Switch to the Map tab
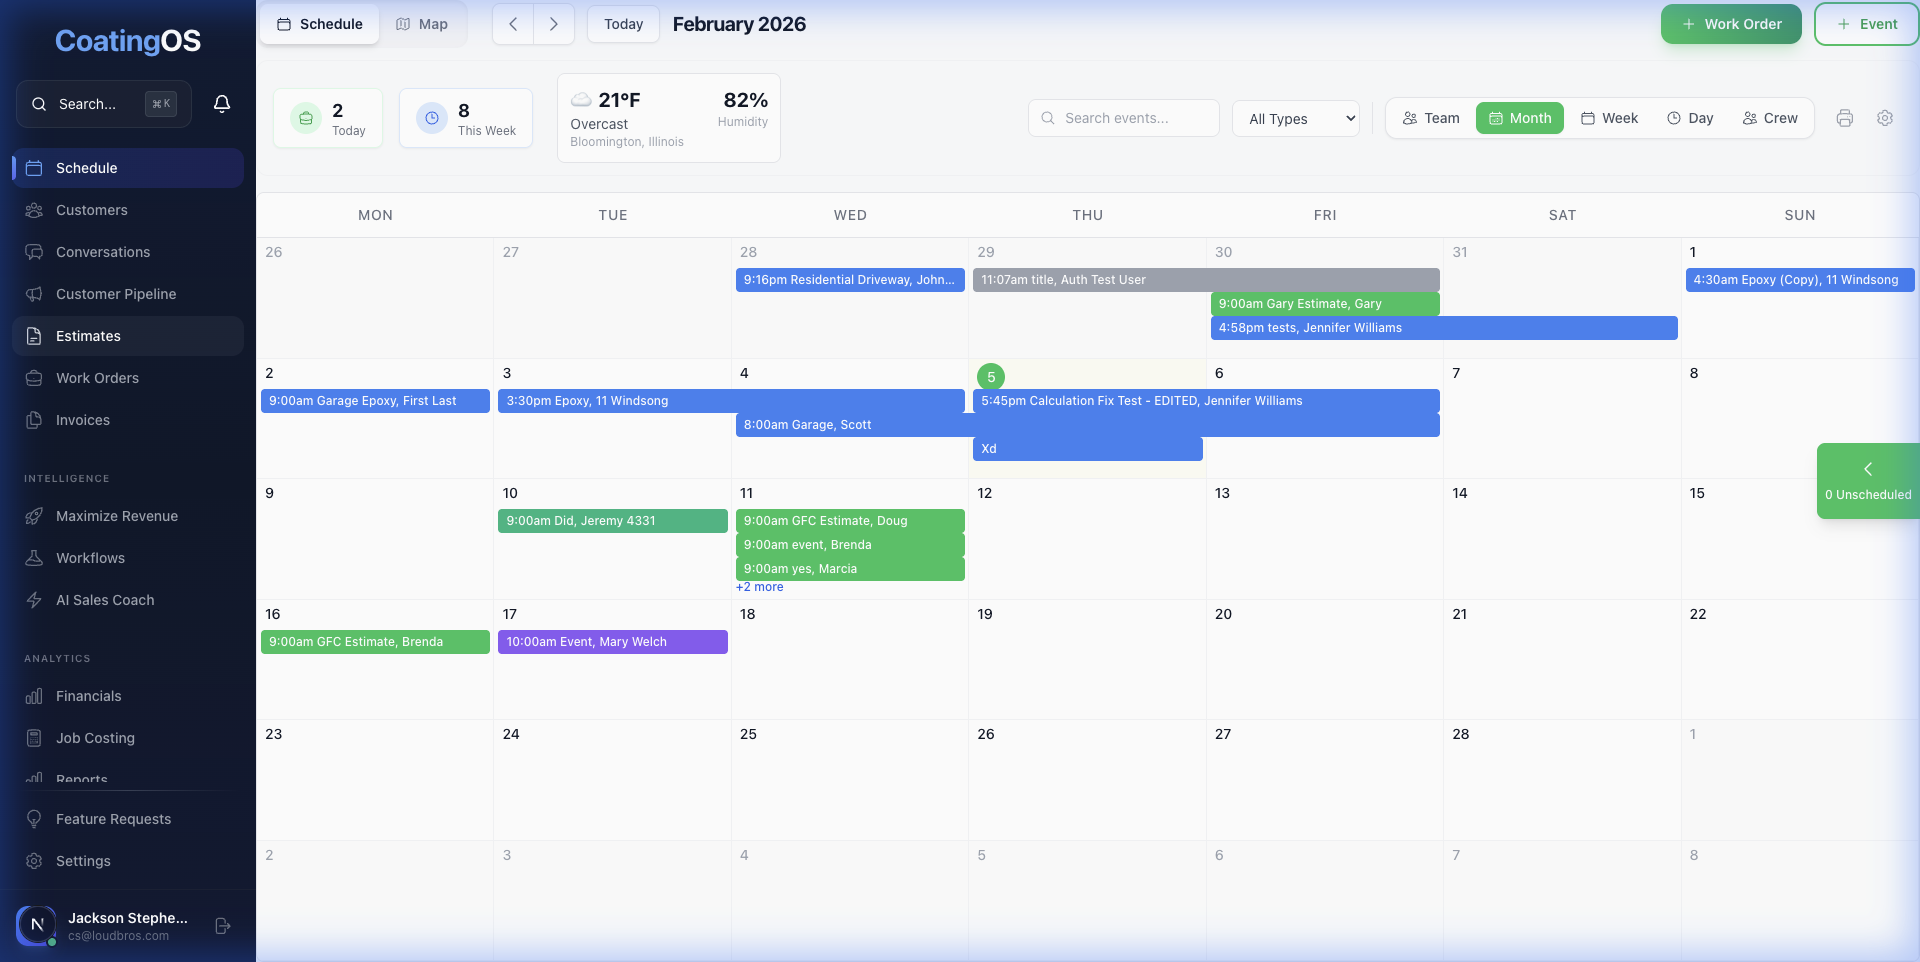Viewport: 1920px width, 962px height. click(422, 23)
